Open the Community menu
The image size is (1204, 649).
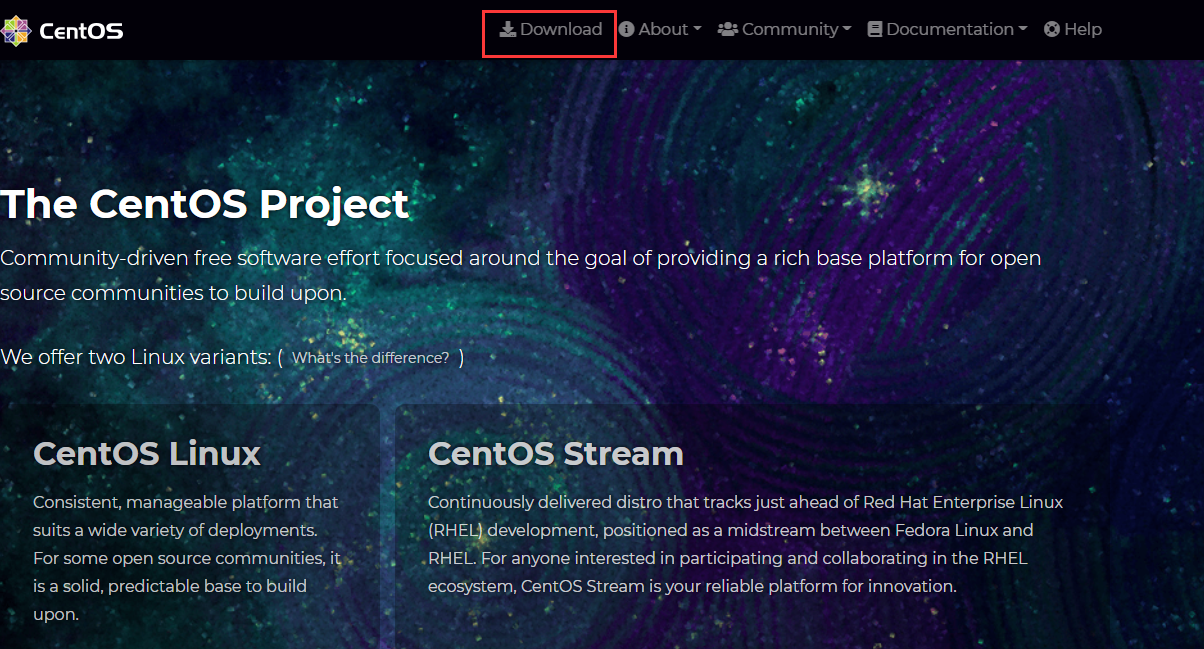785,29
